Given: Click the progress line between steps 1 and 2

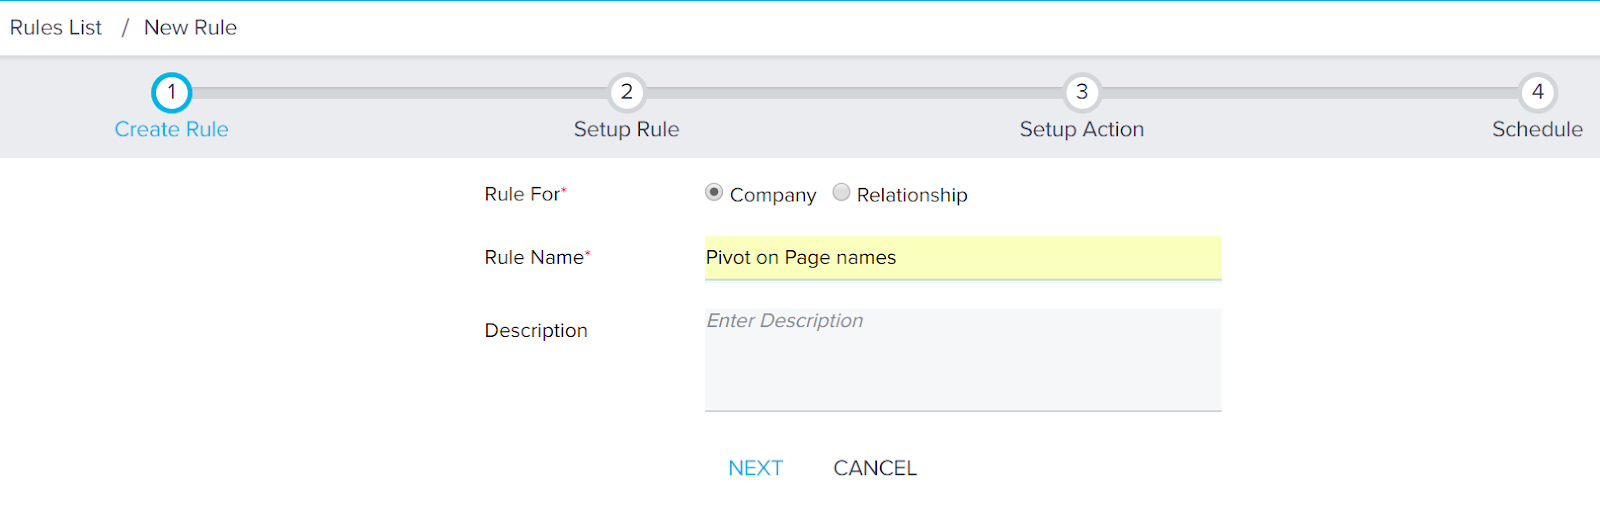Looking at the screenshot, I should pyautogui.click(x=400, y=93).
